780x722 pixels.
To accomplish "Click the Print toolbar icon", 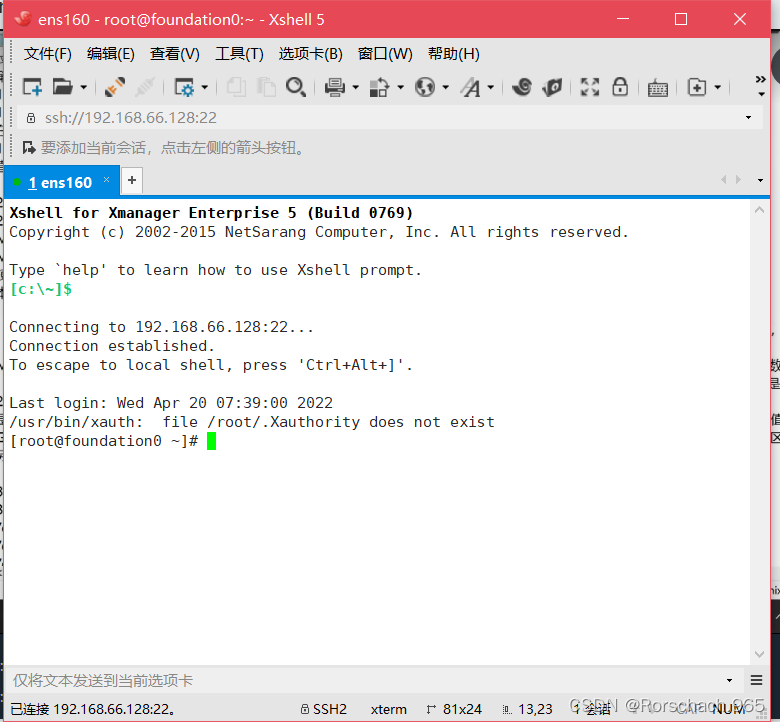I will tap(335, 88).
